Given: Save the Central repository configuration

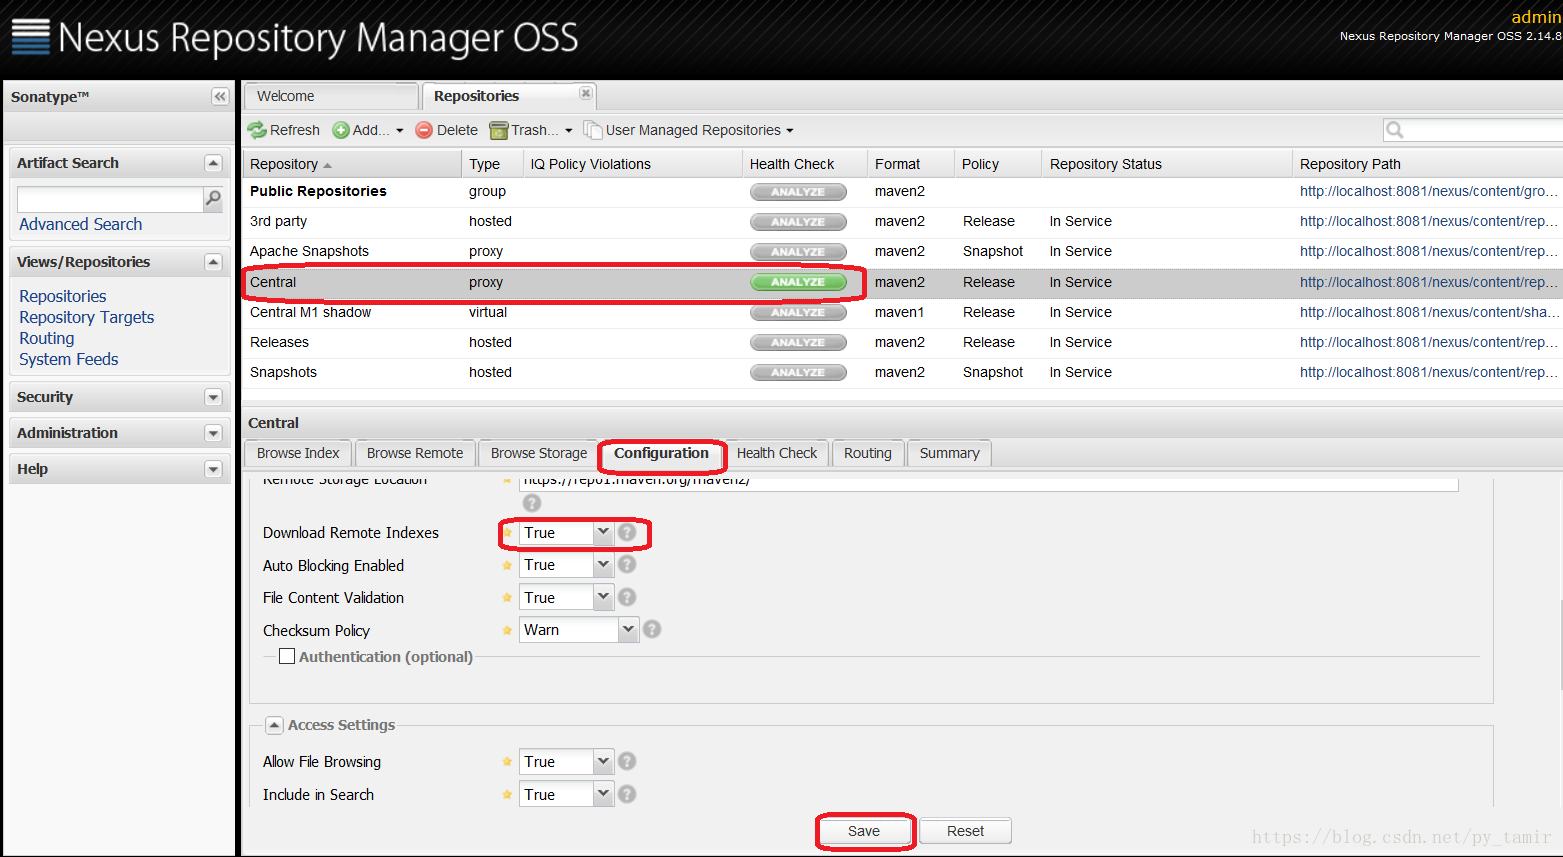Looking at the screenshot, I should [x=864, y=831].
